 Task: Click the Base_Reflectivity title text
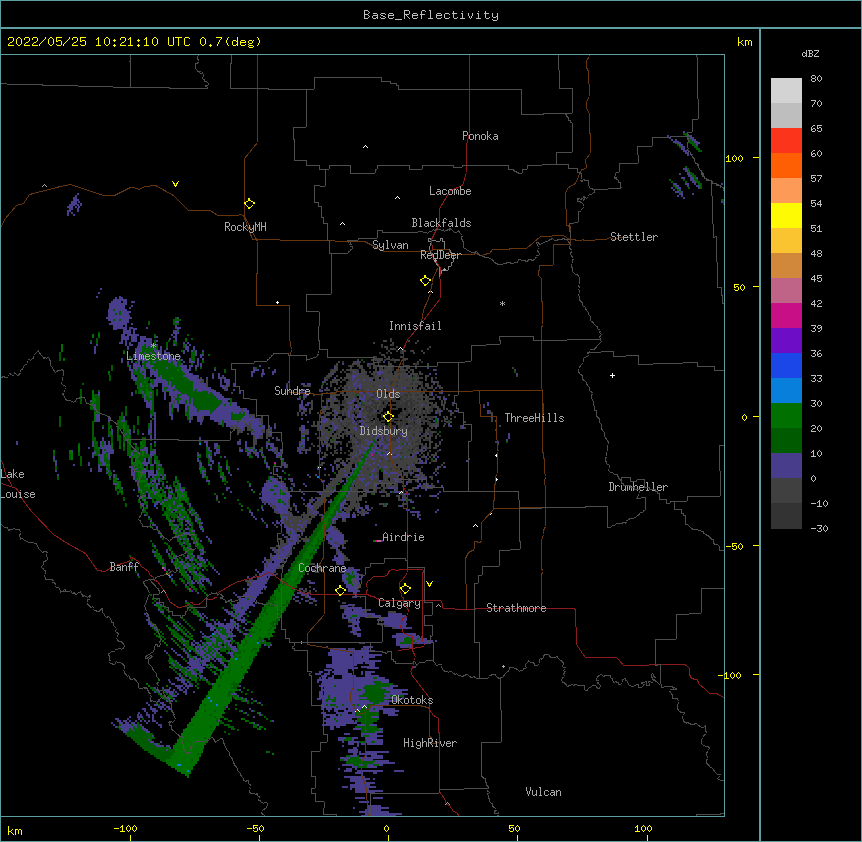tap(431, 15)
